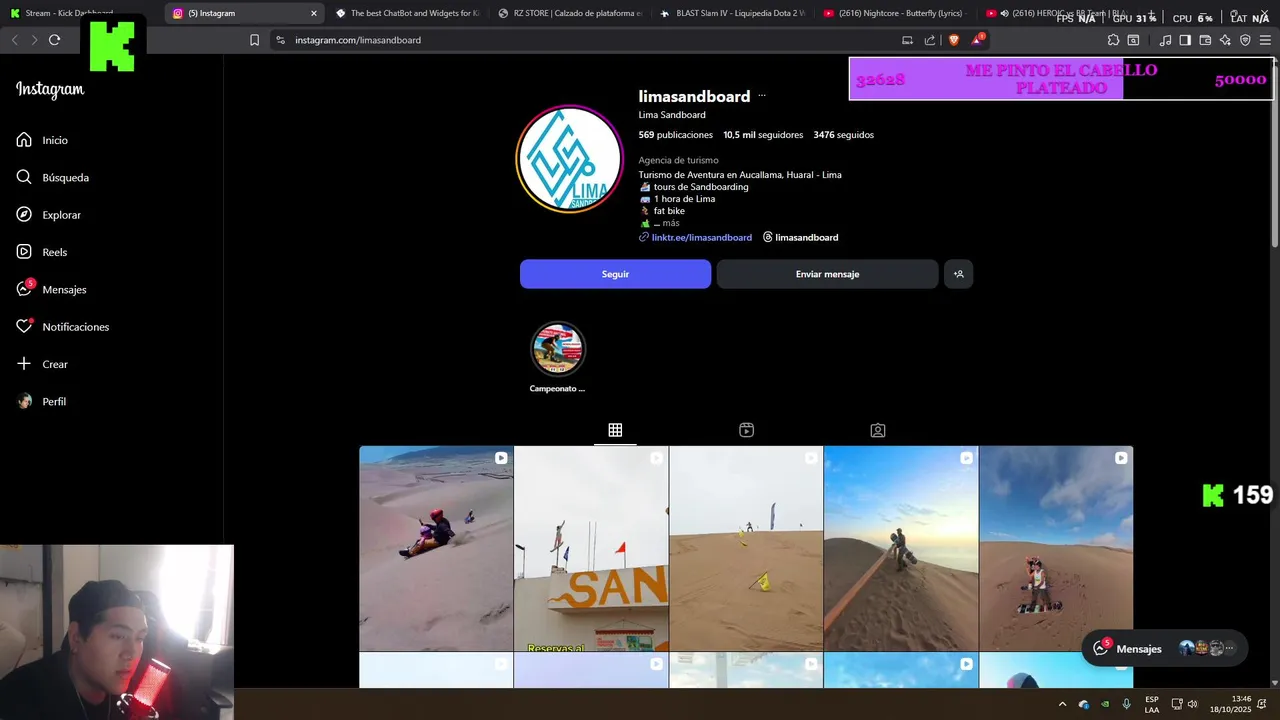Switch to ChatBot and Widgets tab
This screenshot has height=720, width=1280.
point(408,13)
